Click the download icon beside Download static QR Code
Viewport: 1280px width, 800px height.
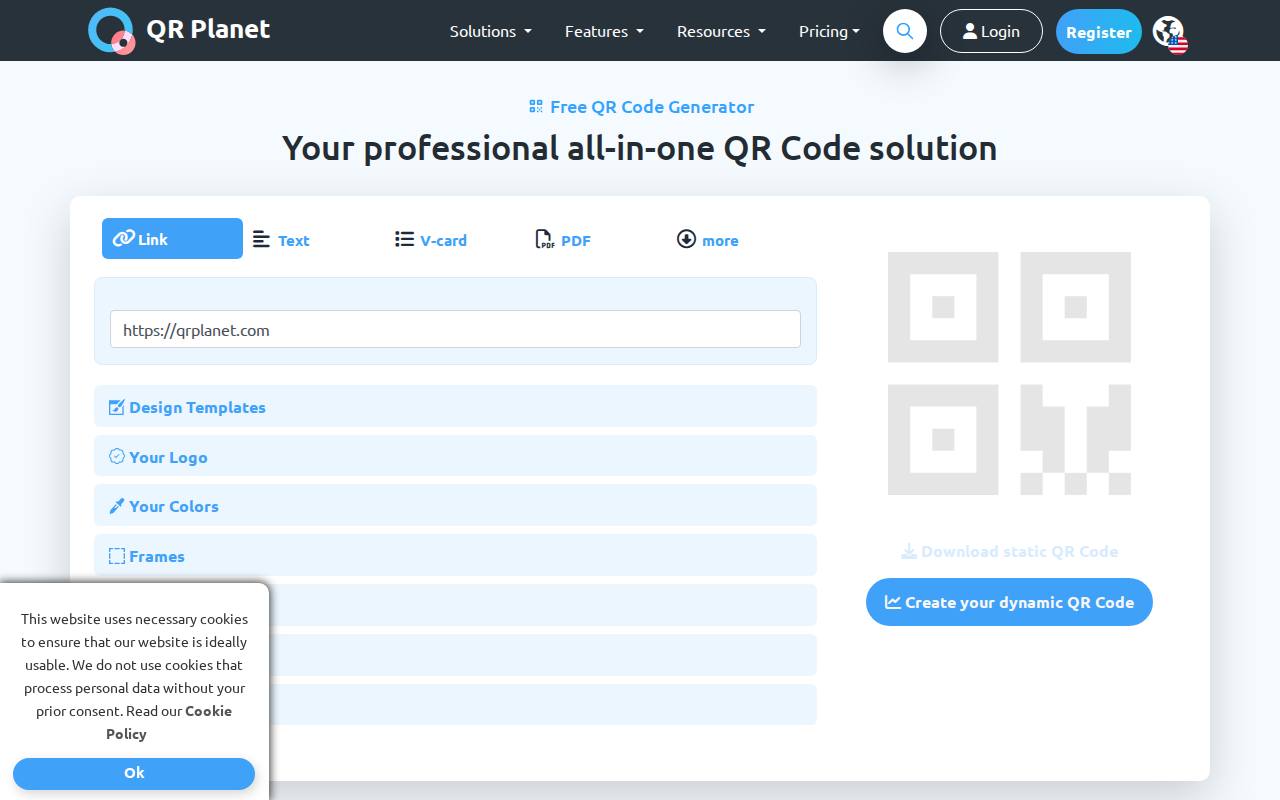[x=909, y=551]
